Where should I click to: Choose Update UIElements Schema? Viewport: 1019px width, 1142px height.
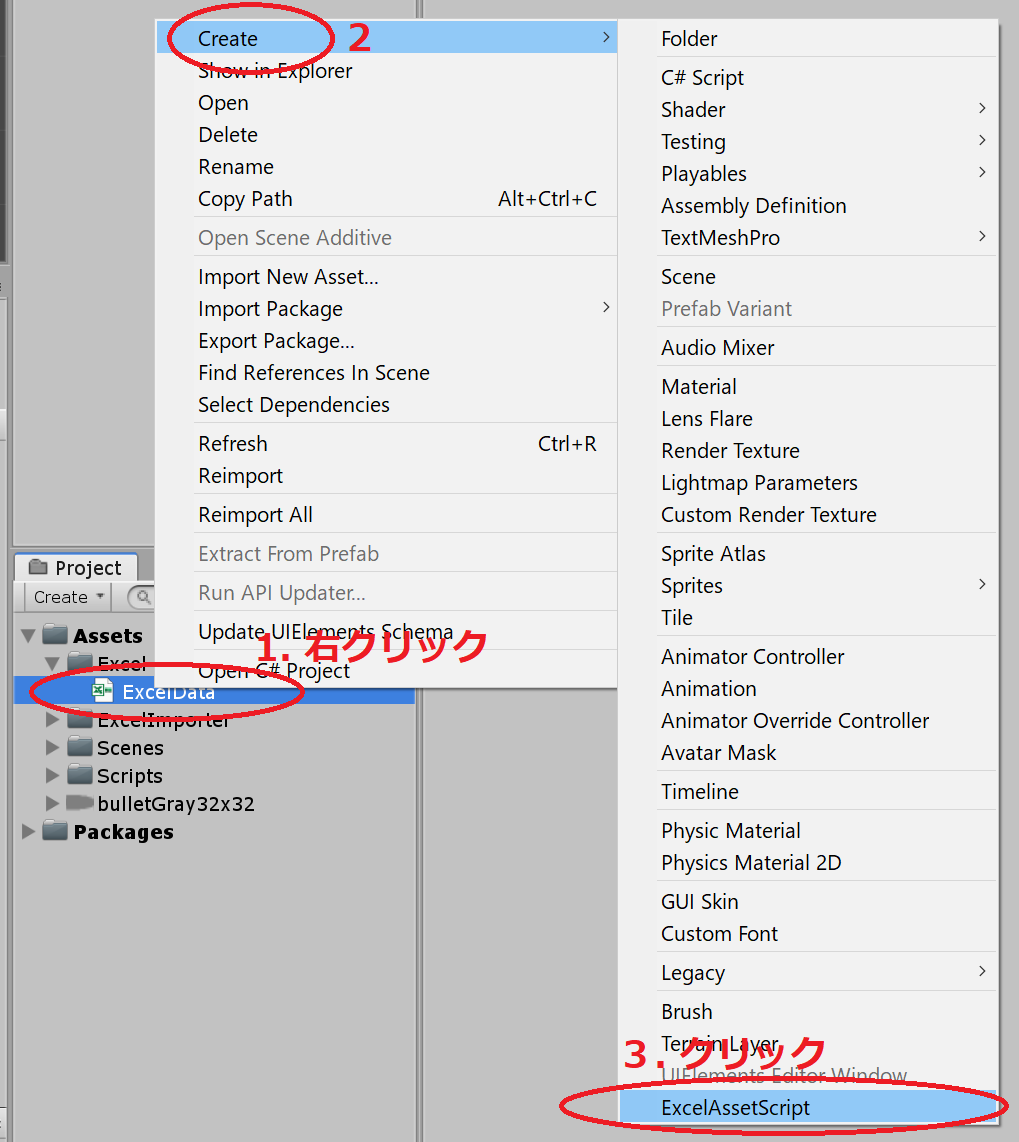(387, 631)
